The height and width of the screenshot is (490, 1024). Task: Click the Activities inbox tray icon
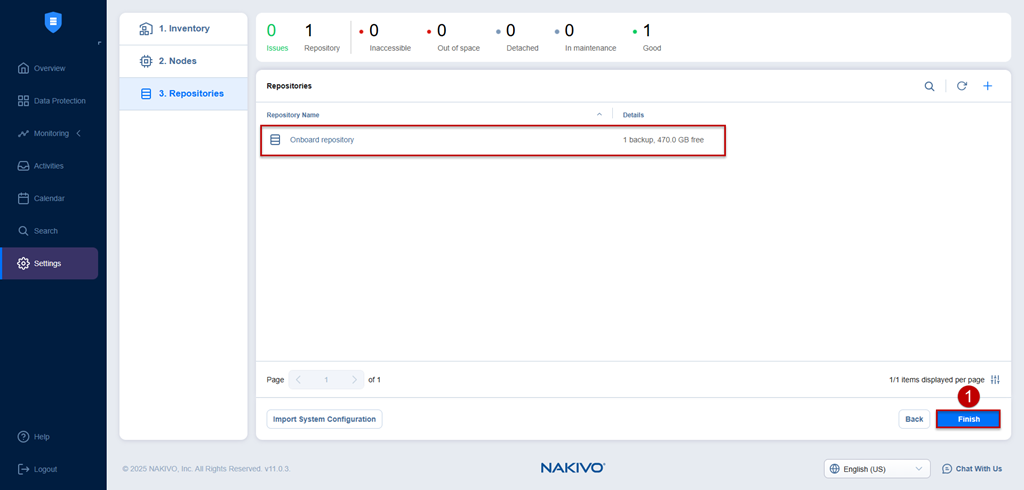coord(24,166)
